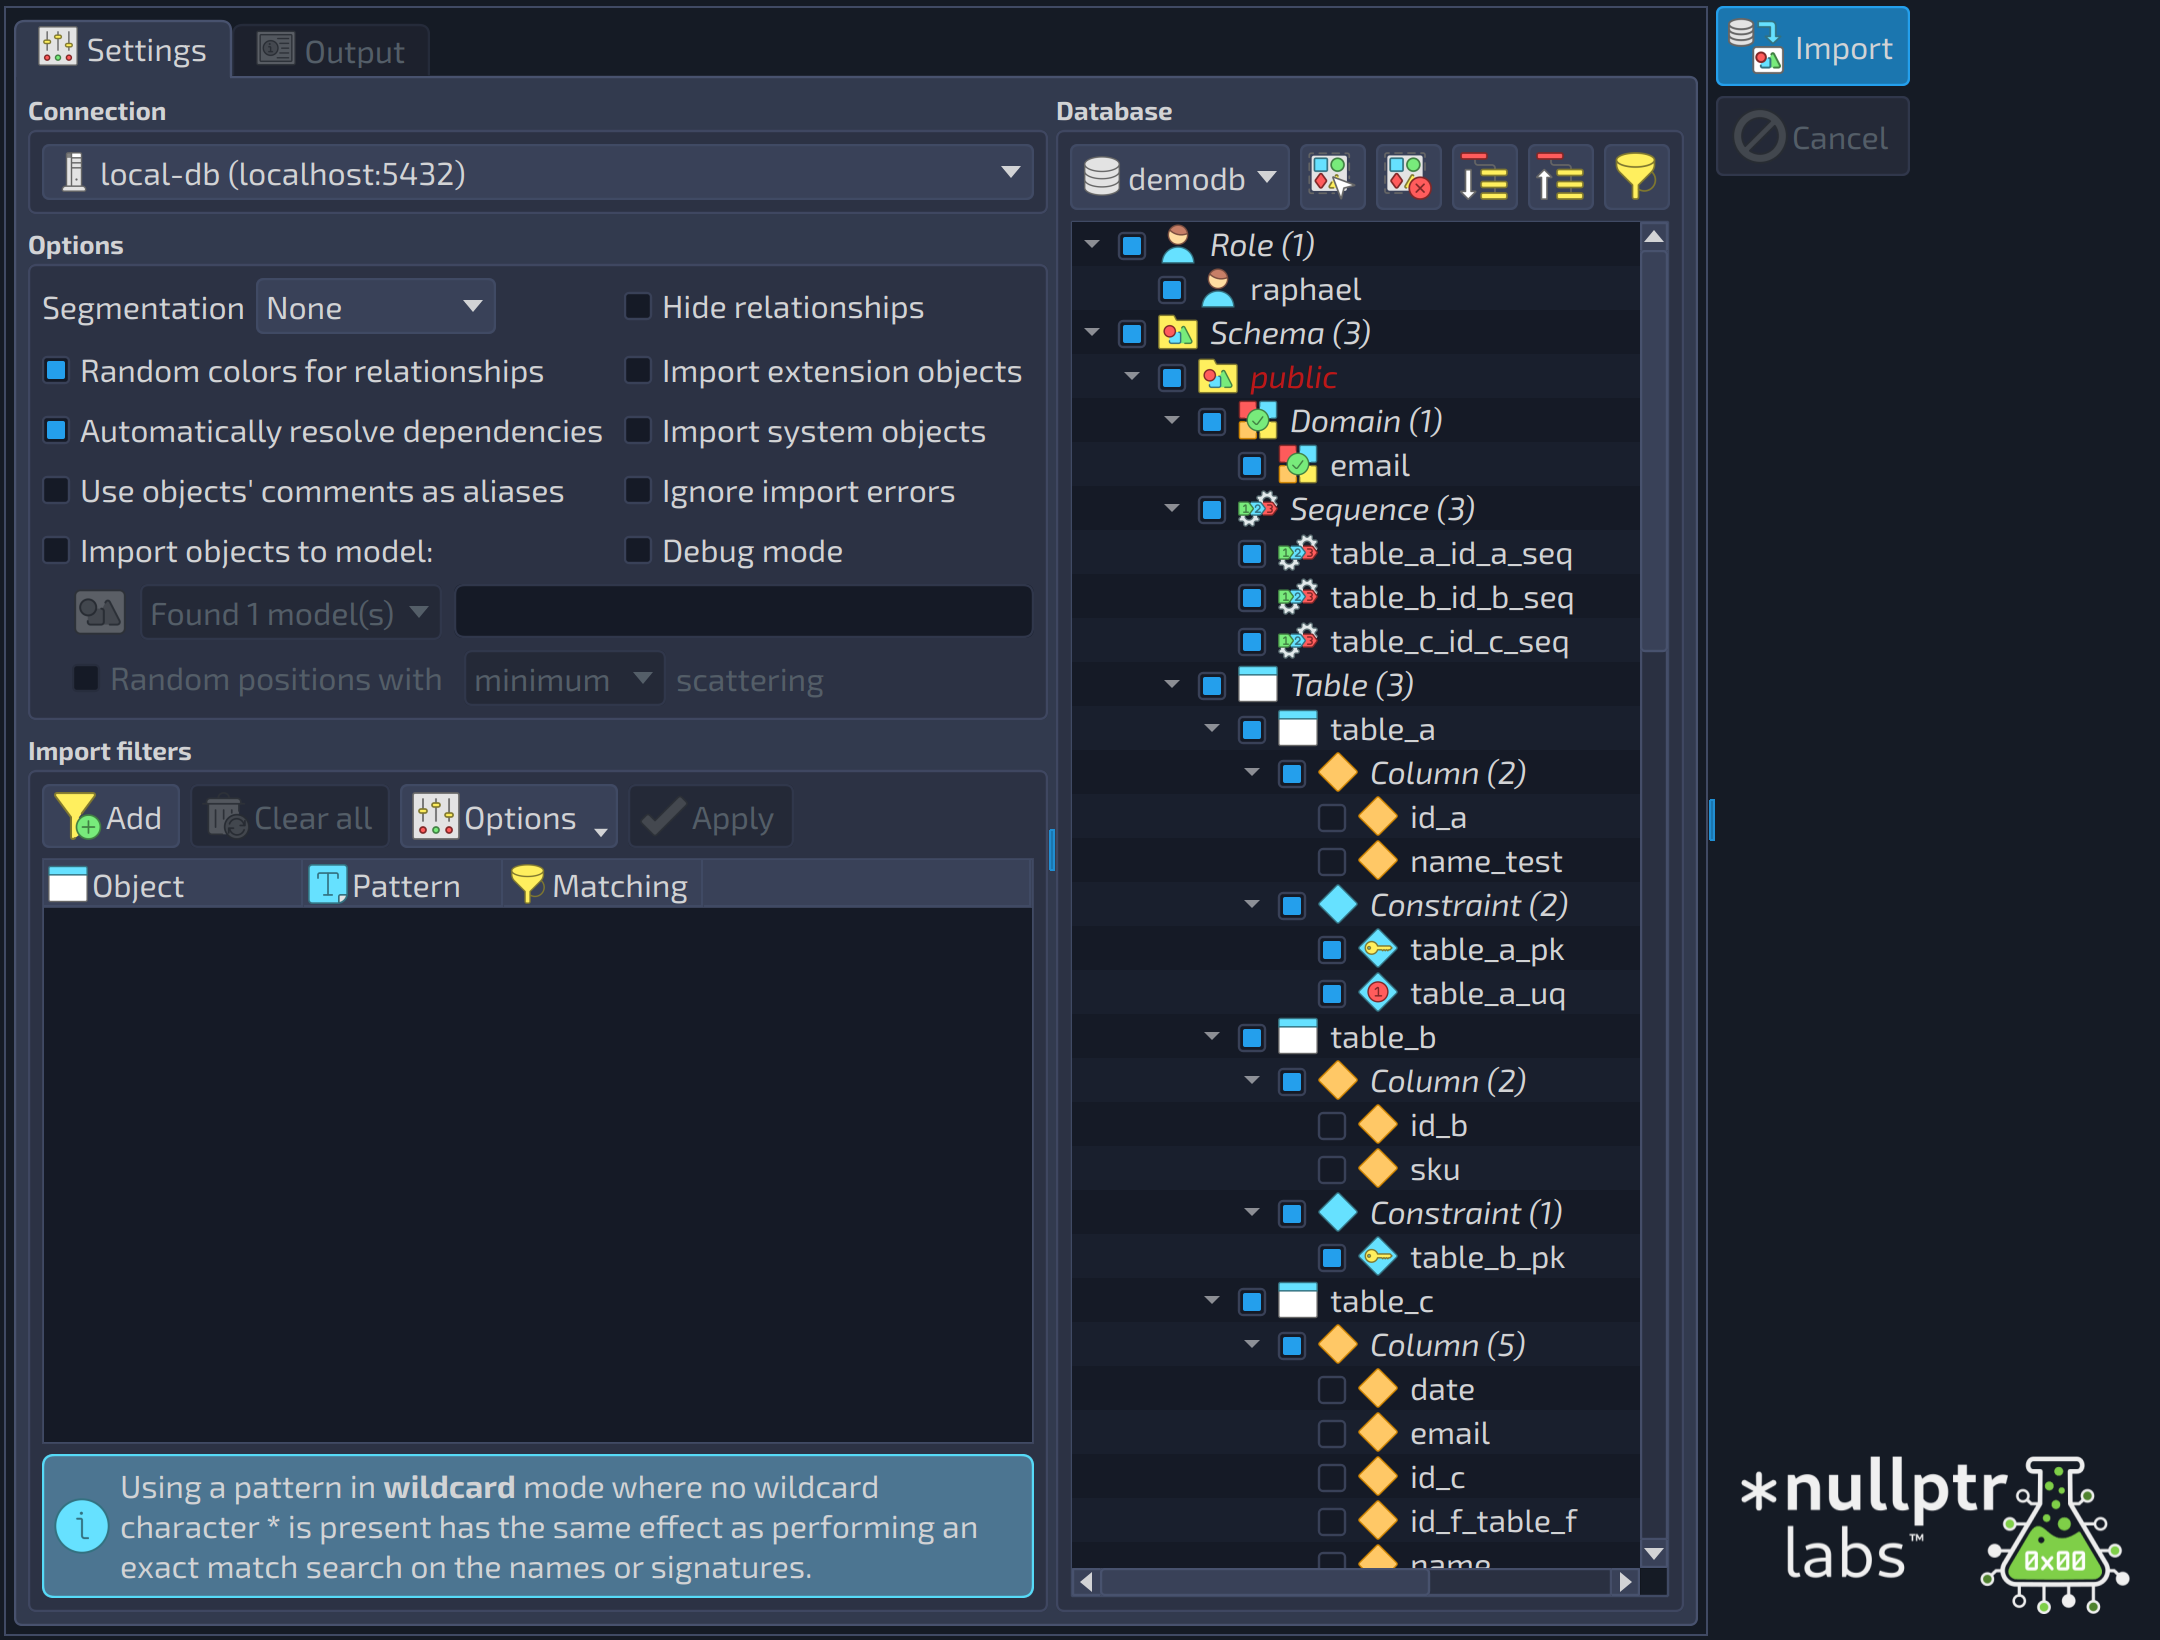The width and height of the screenshot is (2160, 1640).
Task: Check the name_test column checkbox
Action: point(1332,861)
